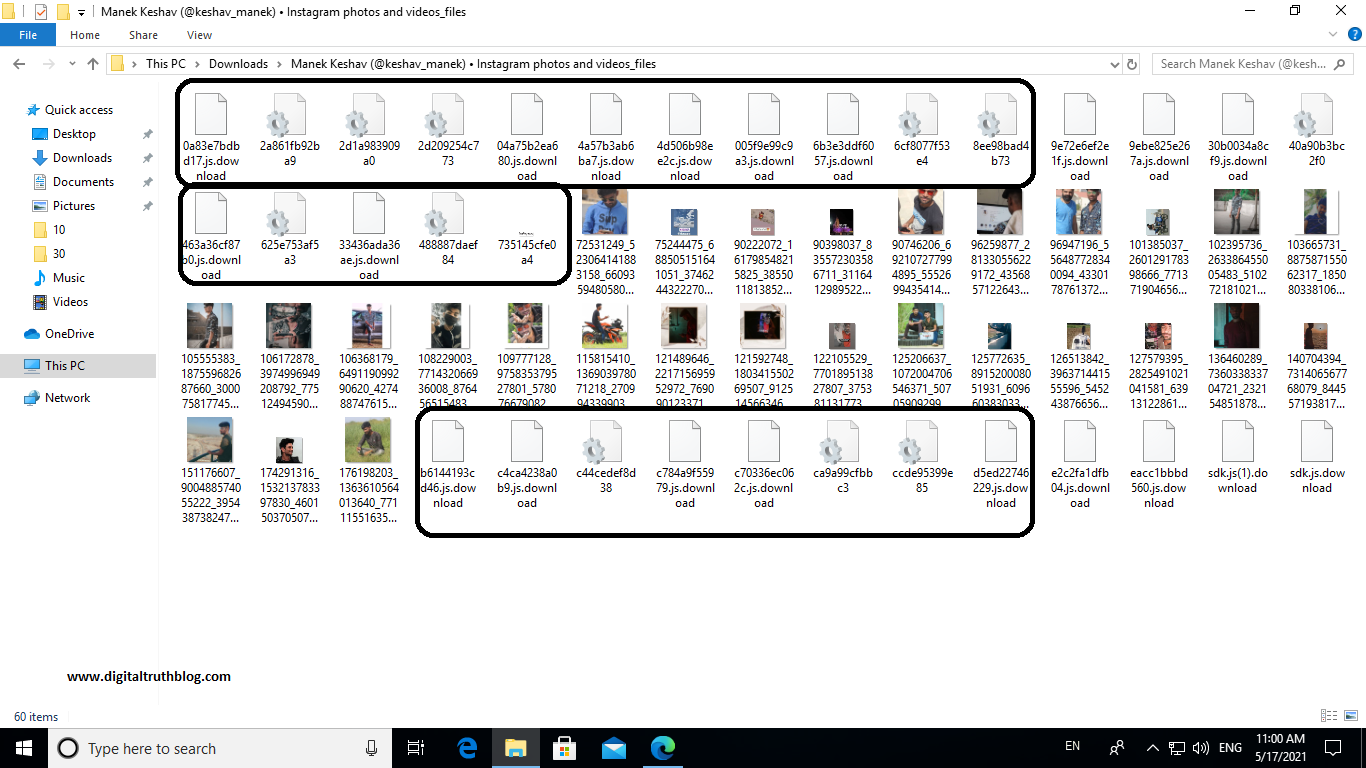The image size is (1366, 768).
Task: Open the Share ribbon tab
Action: [x=143, y=35]
